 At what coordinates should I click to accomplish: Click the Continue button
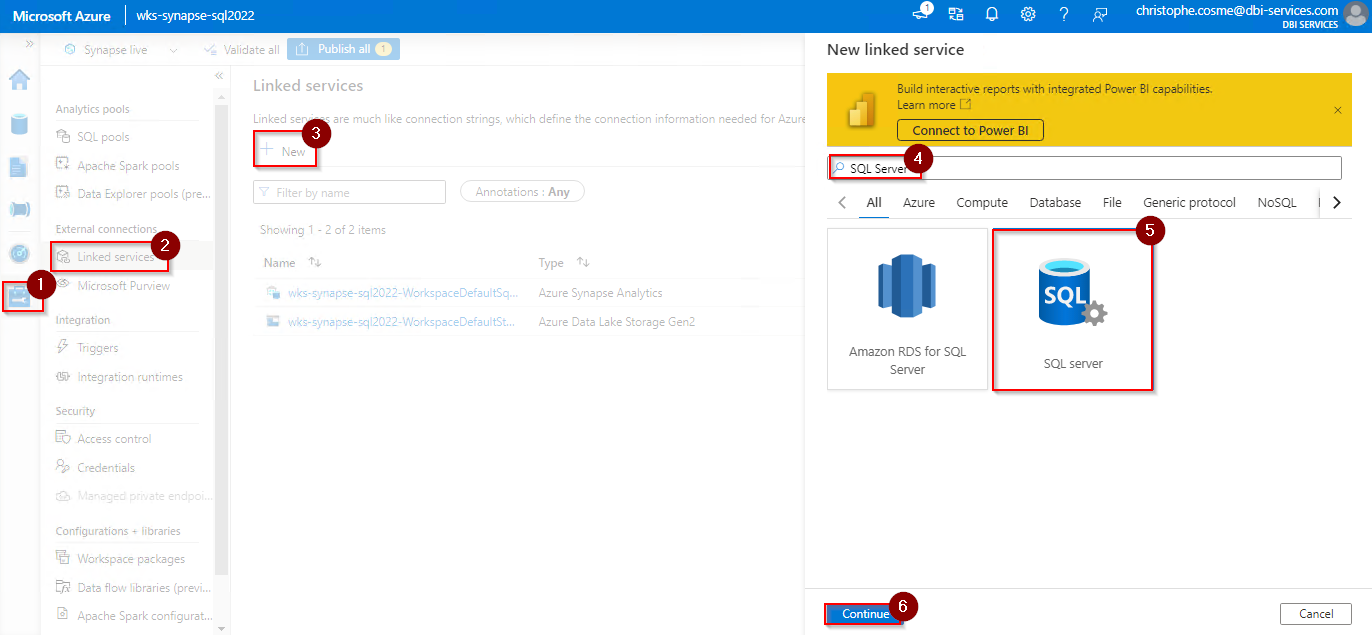point(864,614)
